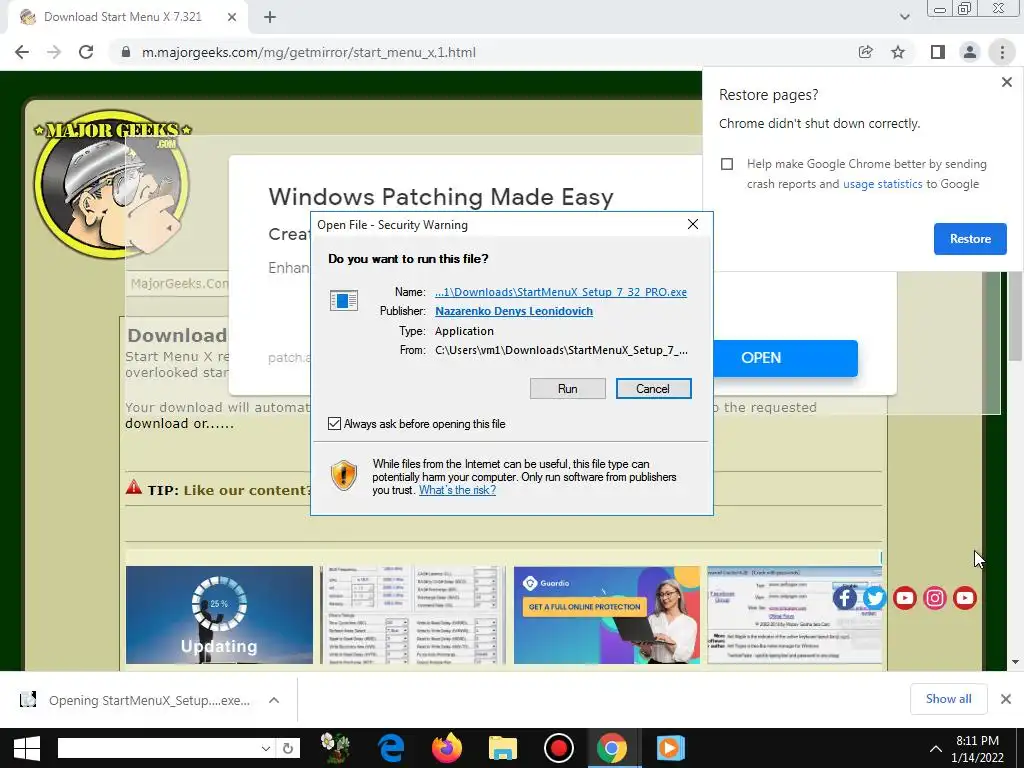Click Chrome's back arrow

point(22,52)
